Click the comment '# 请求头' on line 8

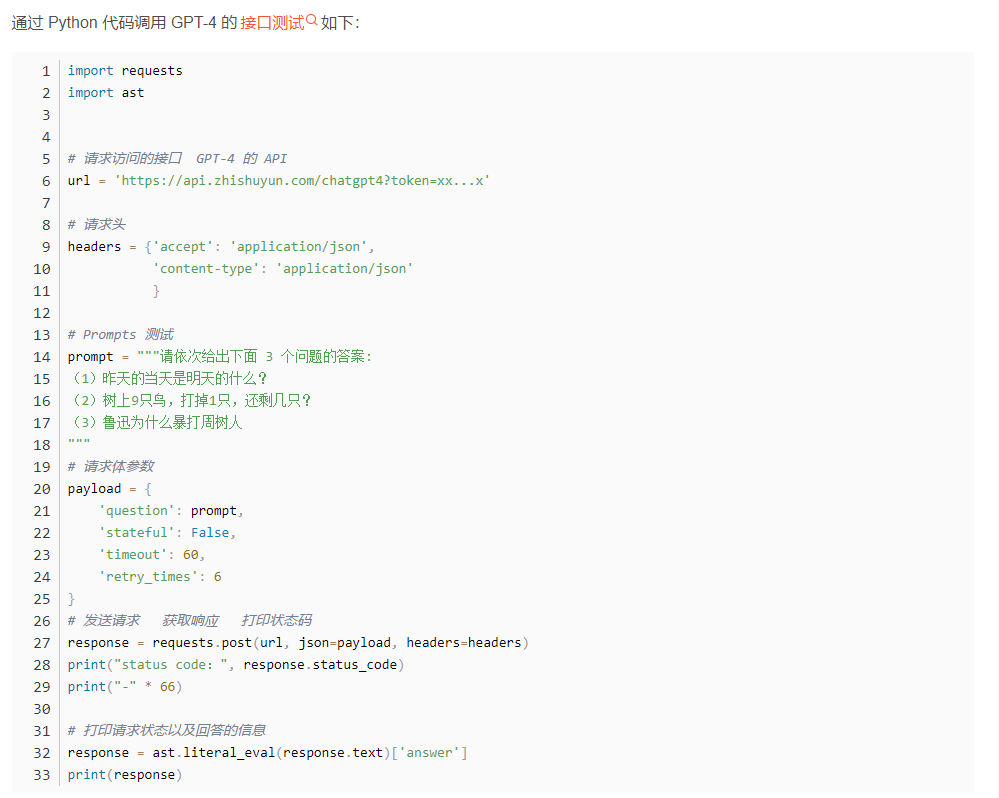97,225
